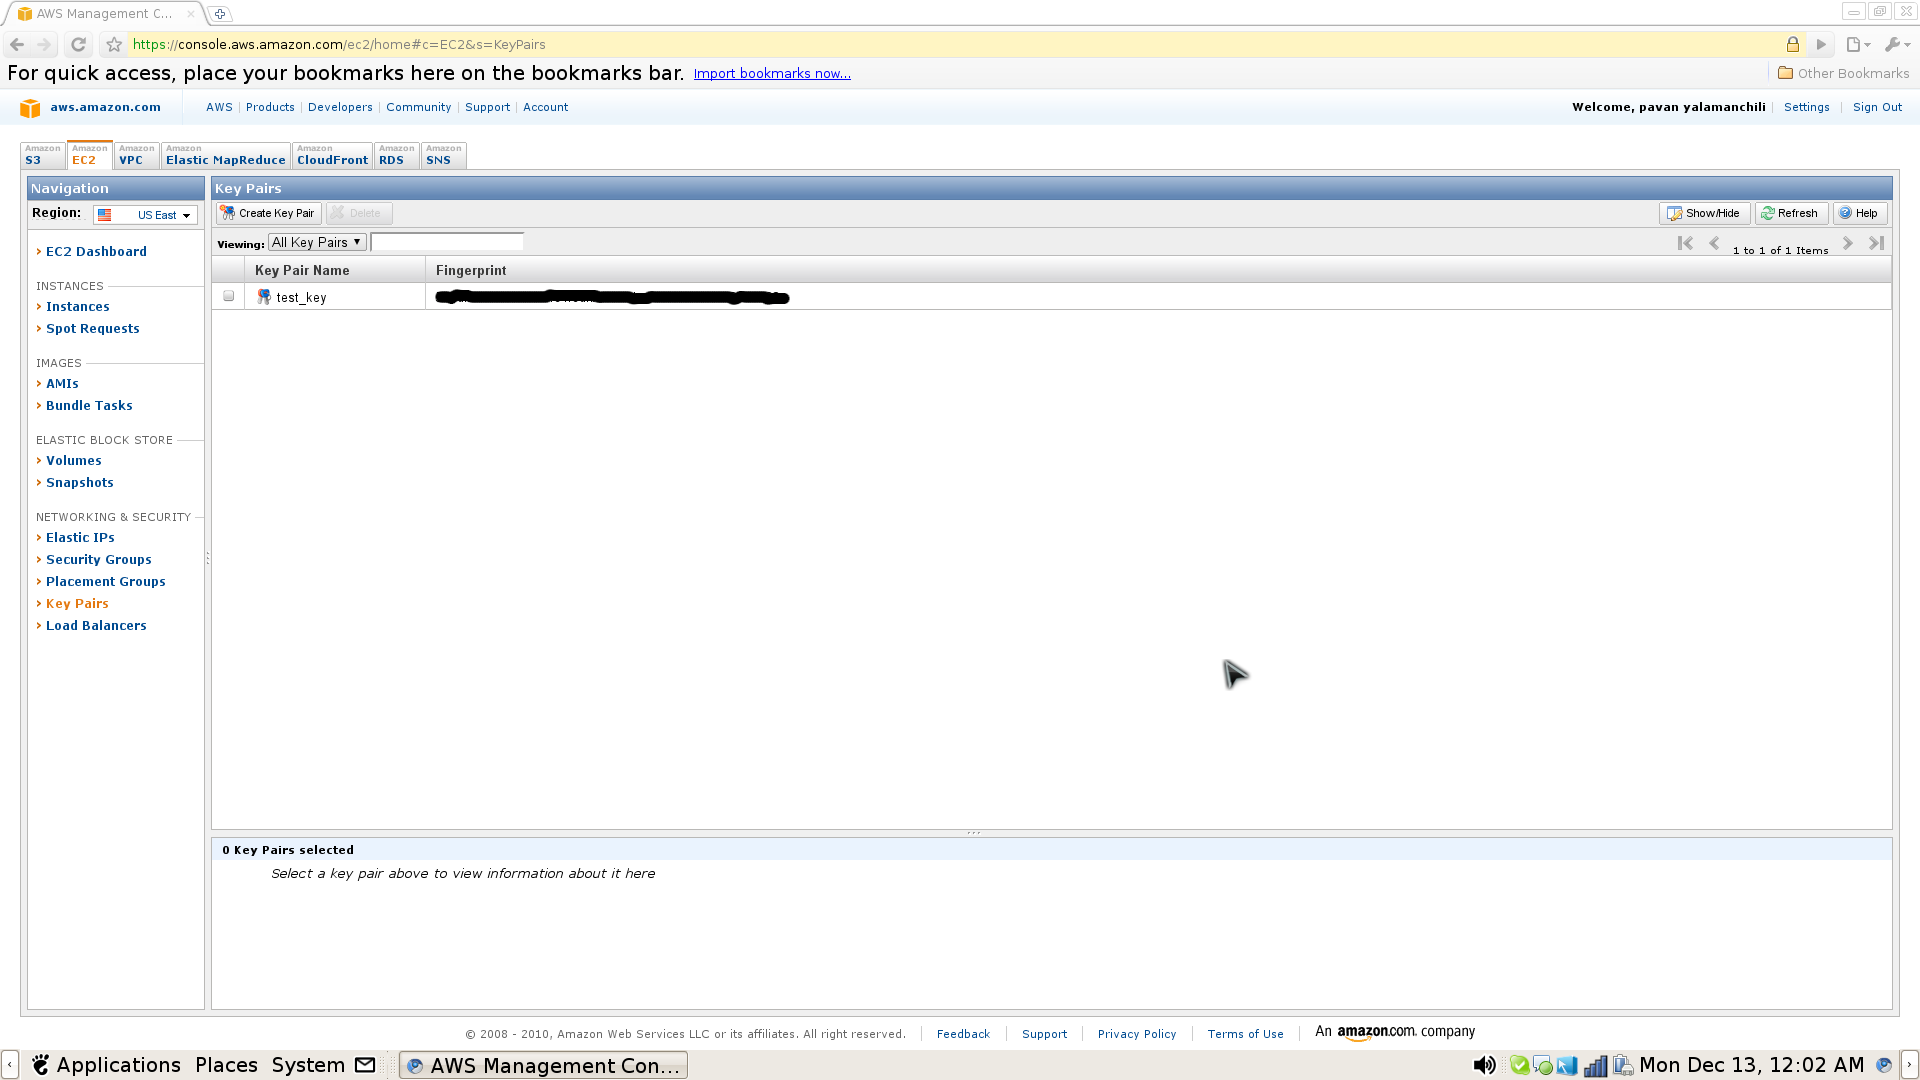
Task: Click the Security Groups navigation link
Action: pyautogui.click(x=99, y=559)
